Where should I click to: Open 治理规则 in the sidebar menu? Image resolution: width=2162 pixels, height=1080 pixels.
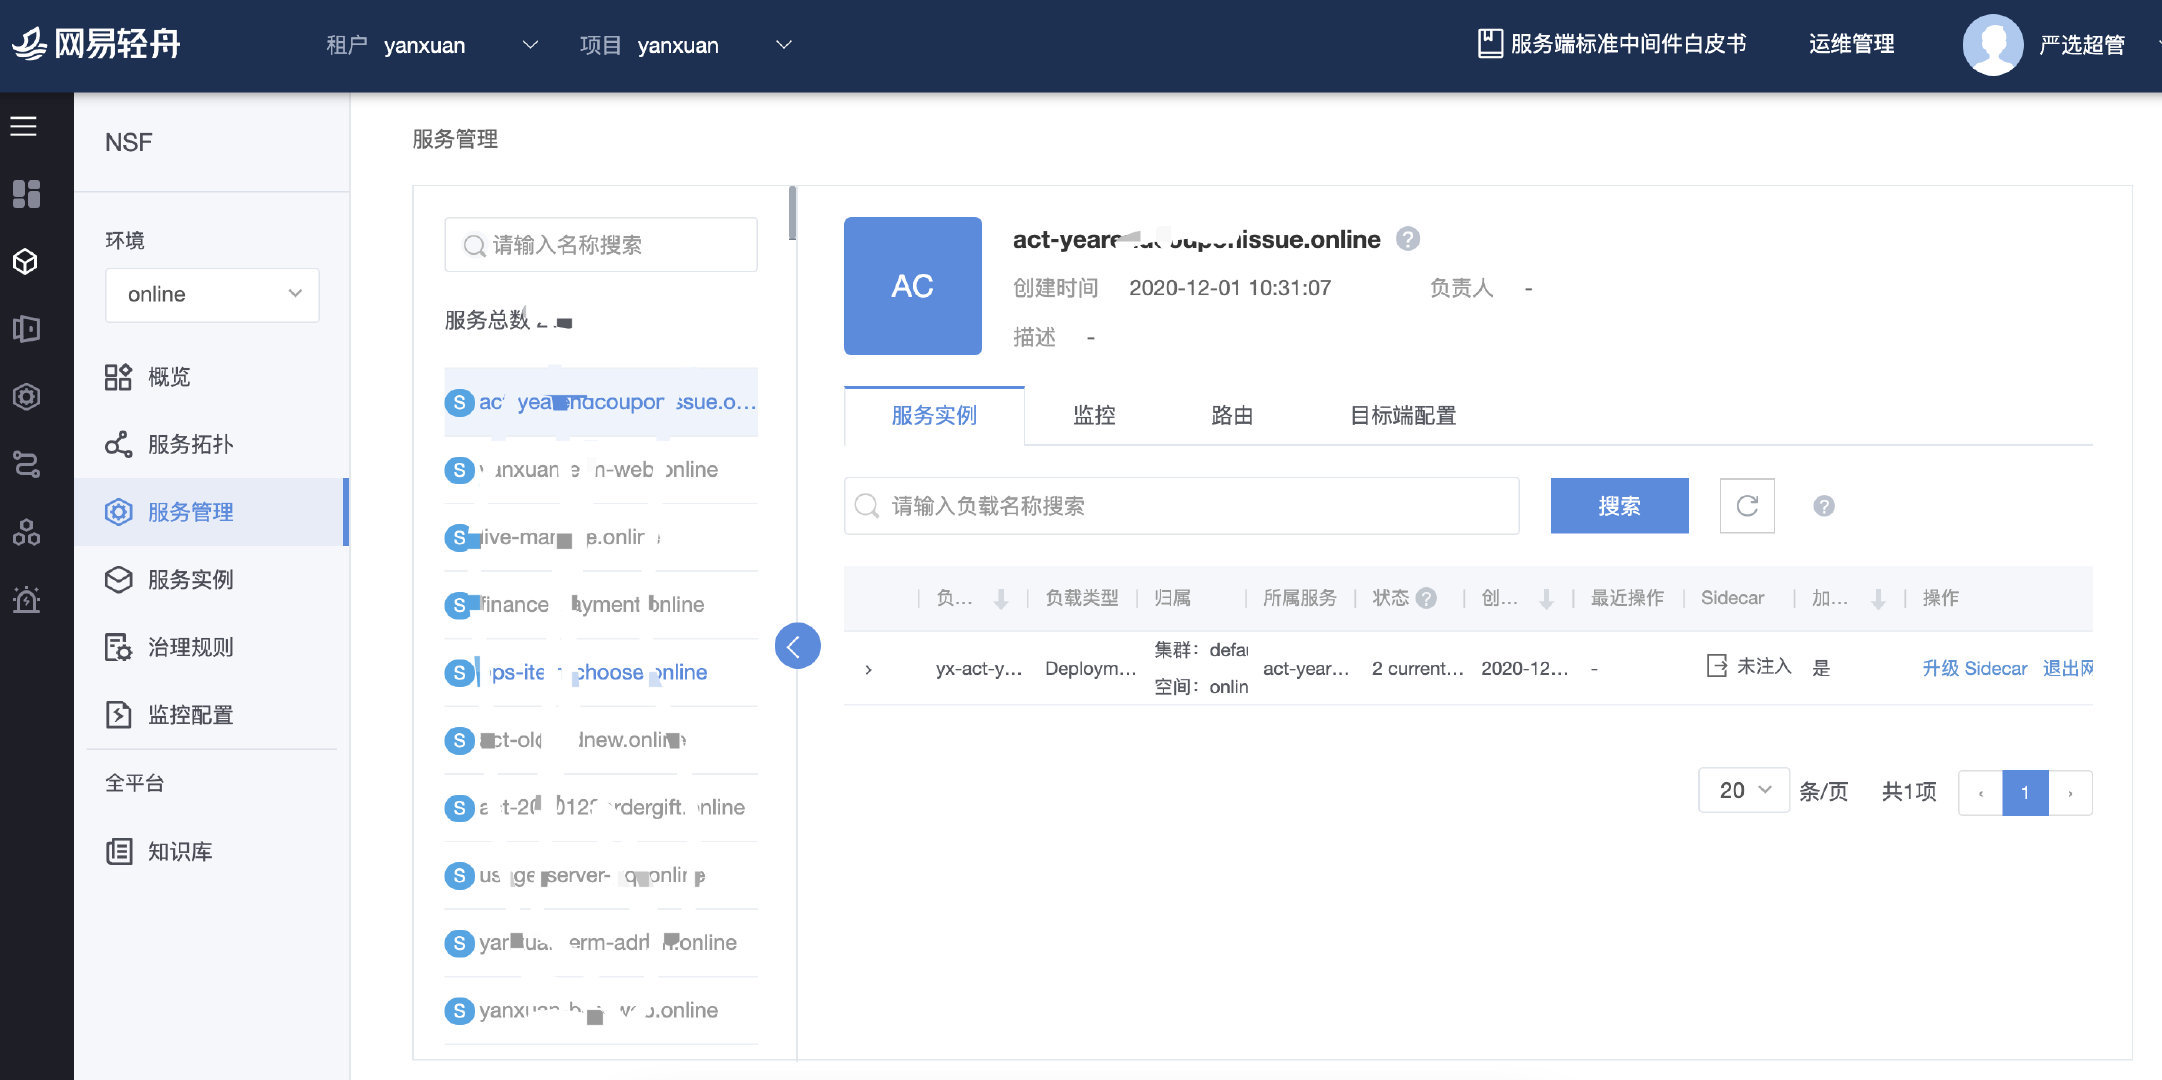pos(190,647)
